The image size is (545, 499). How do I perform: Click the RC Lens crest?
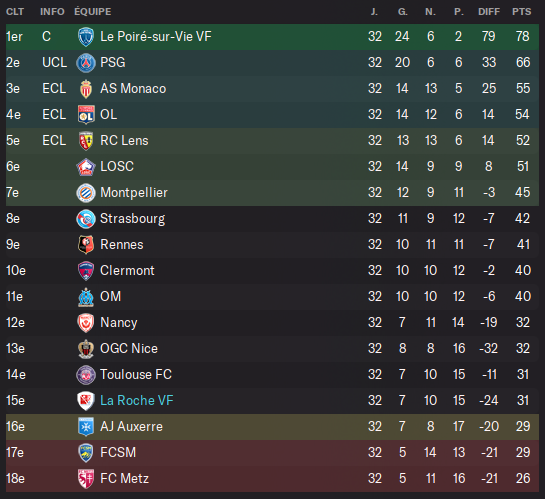tap(86, 141)
